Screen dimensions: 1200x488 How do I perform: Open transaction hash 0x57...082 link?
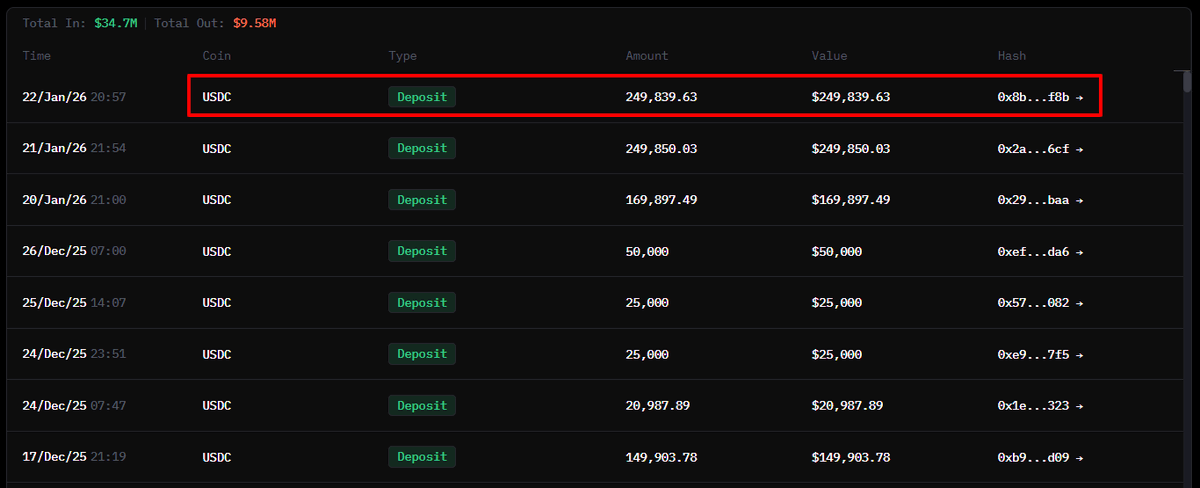[x=1040, y=303]
